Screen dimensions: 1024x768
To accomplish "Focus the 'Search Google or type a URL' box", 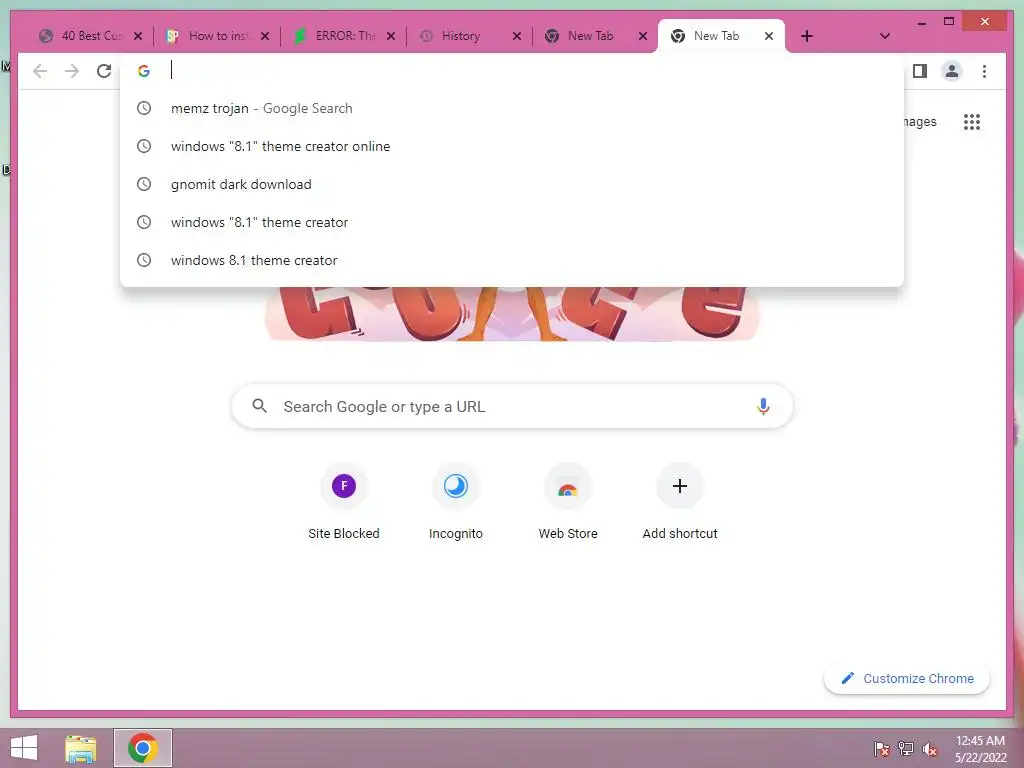I will (x=512, y=406).
